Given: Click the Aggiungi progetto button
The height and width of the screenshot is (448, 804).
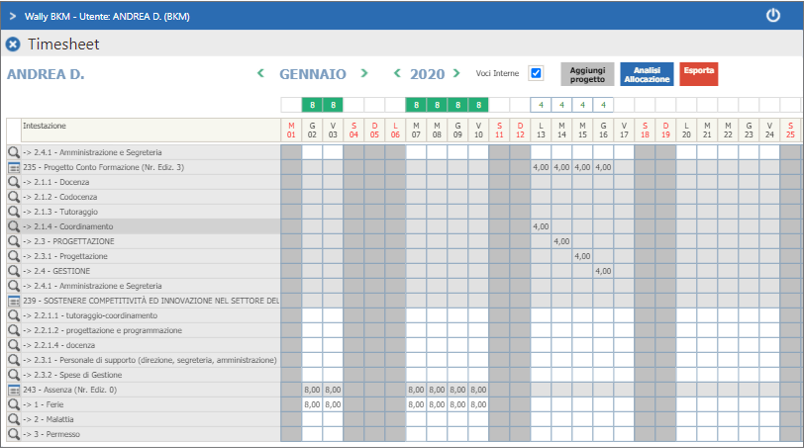Looking at the screenshot, I should coord(587,74).
